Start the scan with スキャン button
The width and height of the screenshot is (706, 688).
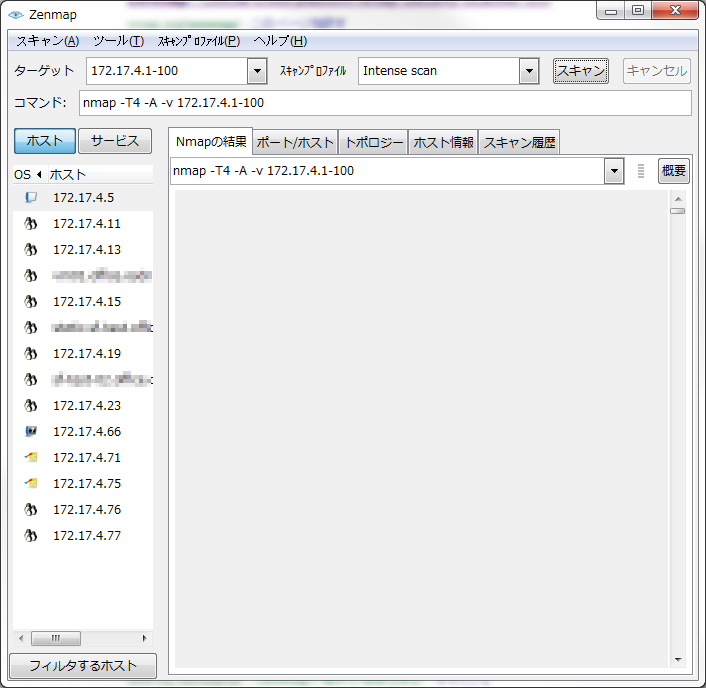pyautogui.click(x=581, y=71)
